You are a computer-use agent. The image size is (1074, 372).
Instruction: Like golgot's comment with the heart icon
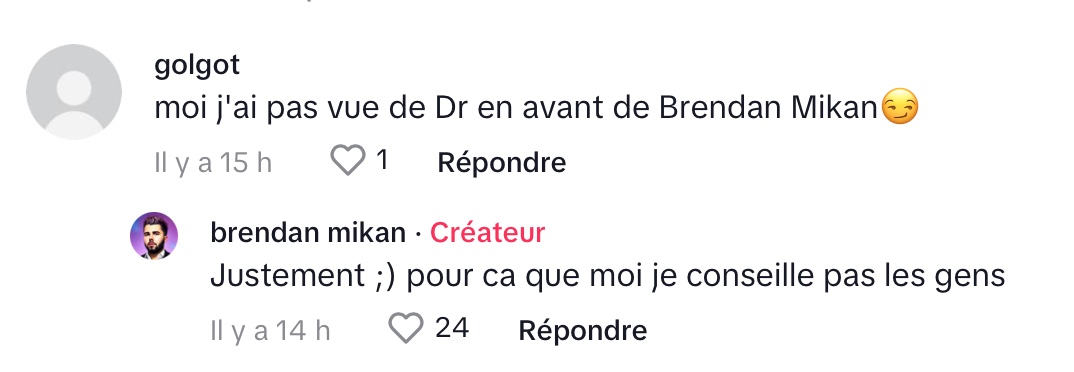pyautogui.click(x=348, y=162)
